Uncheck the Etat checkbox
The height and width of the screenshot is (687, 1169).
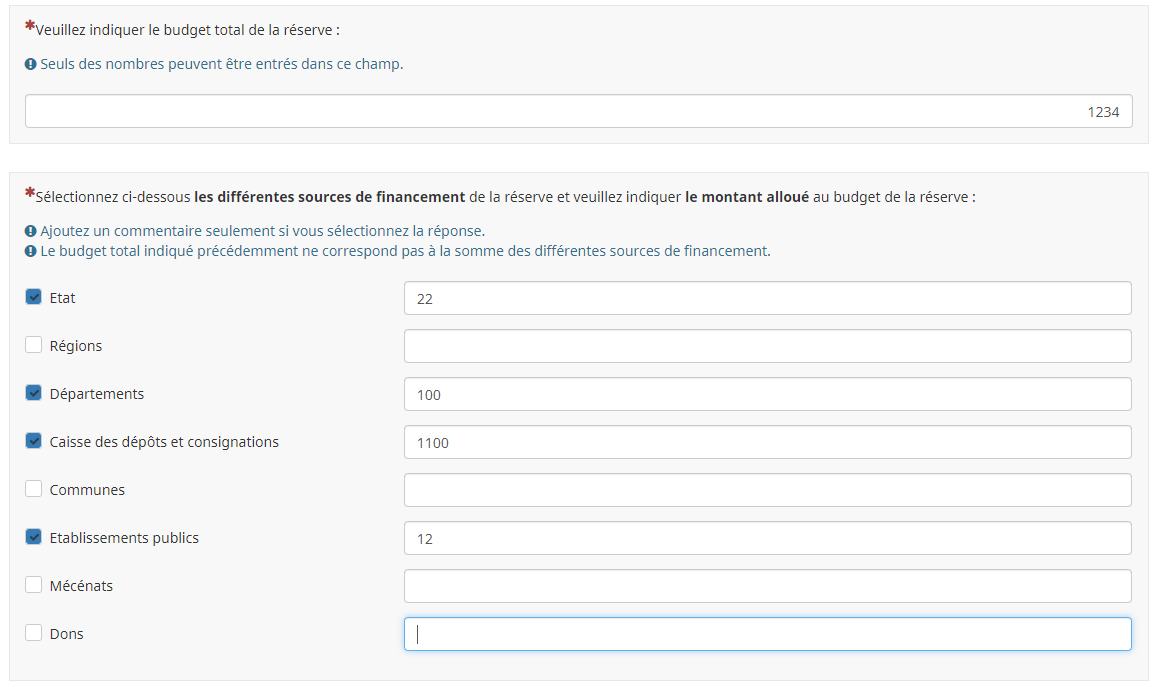point(34,297)
